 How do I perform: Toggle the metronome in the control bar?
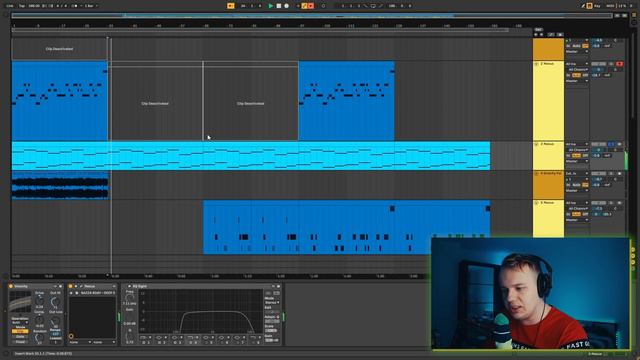pos(74,6)
